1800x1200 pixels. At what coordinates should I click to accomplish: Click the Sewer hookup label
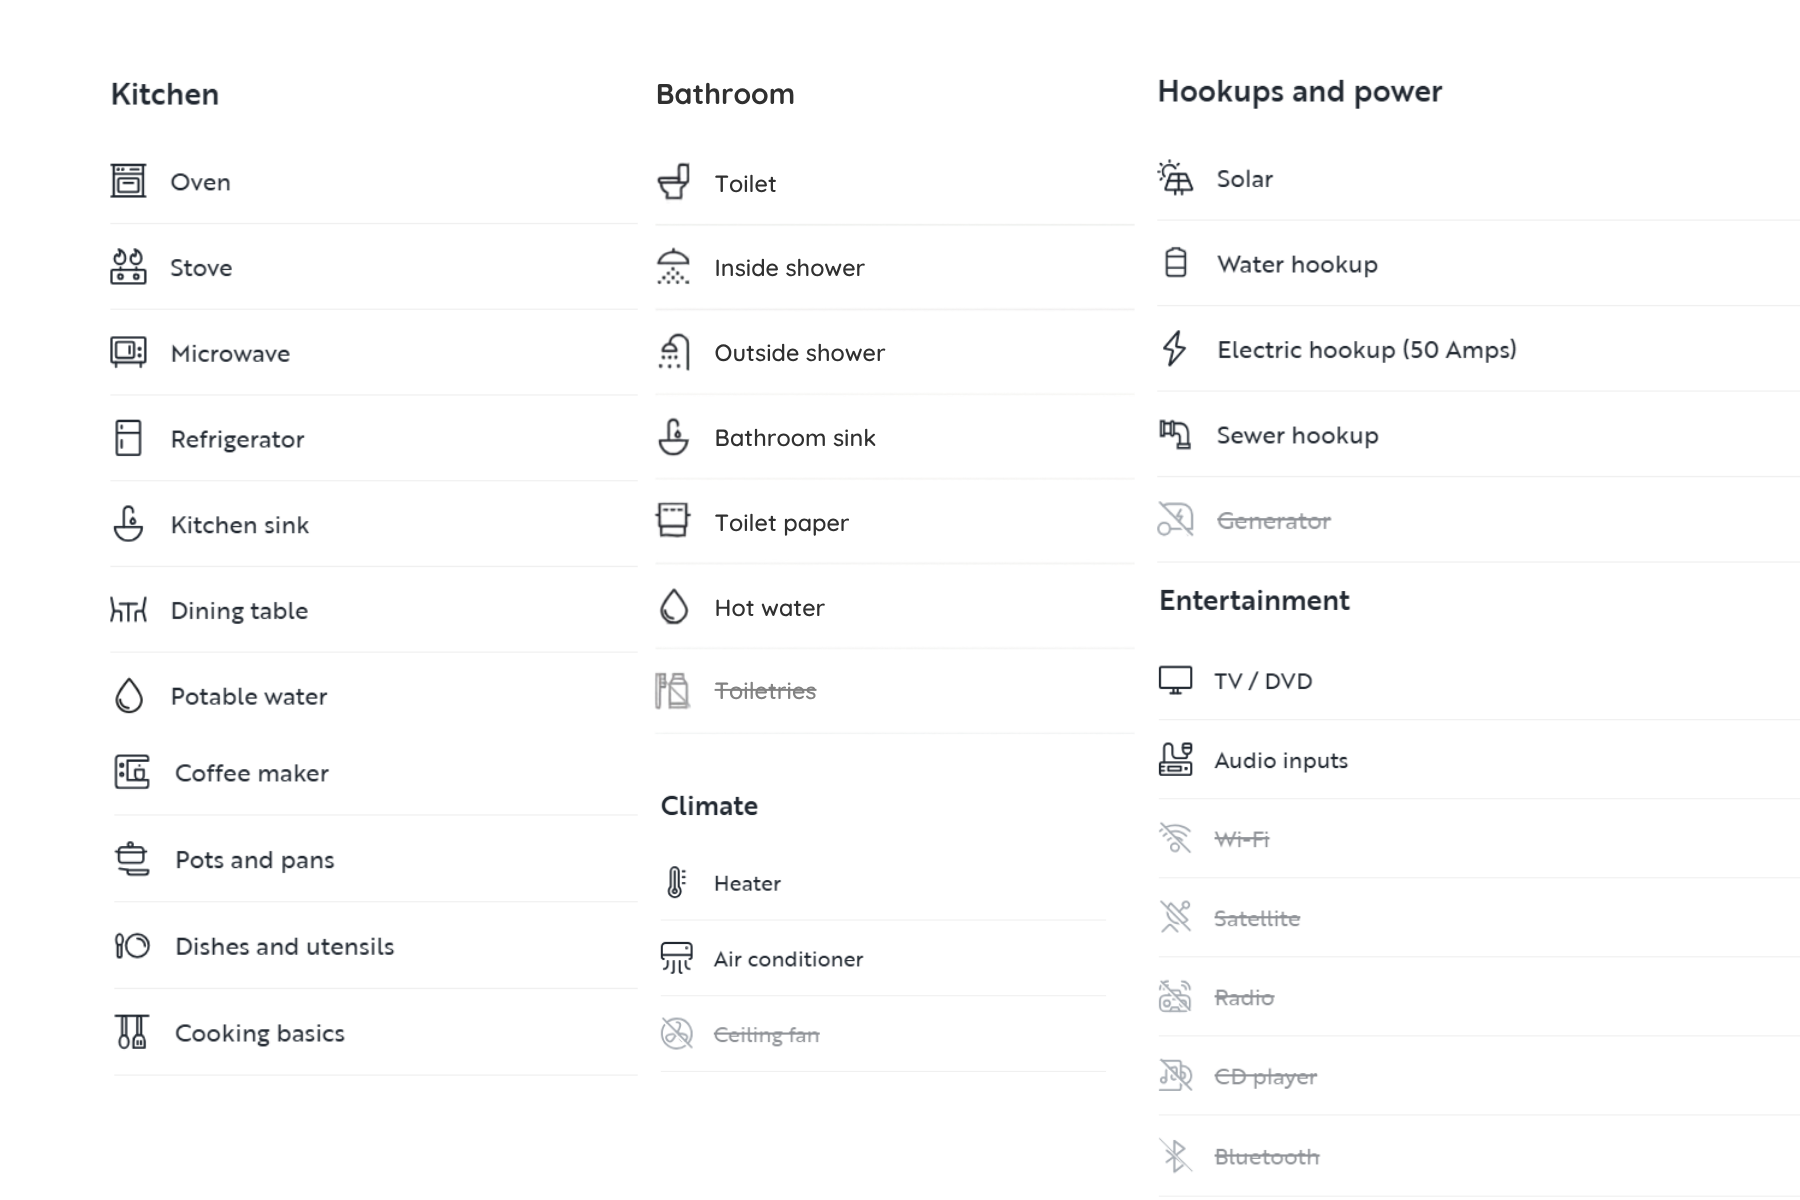pos(1297,435)
